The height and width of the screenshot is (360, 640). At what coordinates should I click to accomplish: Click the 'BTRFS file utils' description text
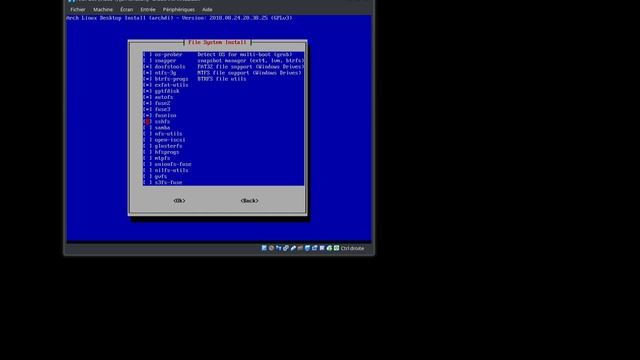pos(222,79)
